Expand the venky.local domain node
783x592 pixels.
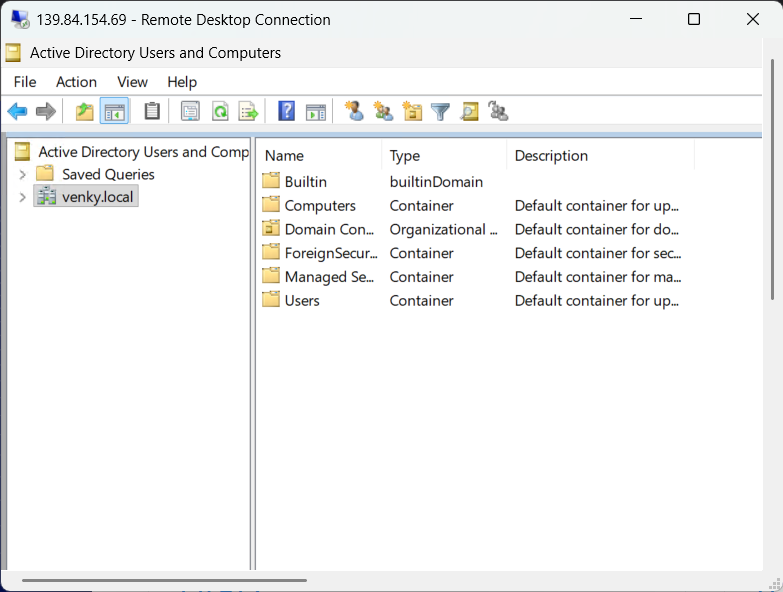tap(22, 197)
